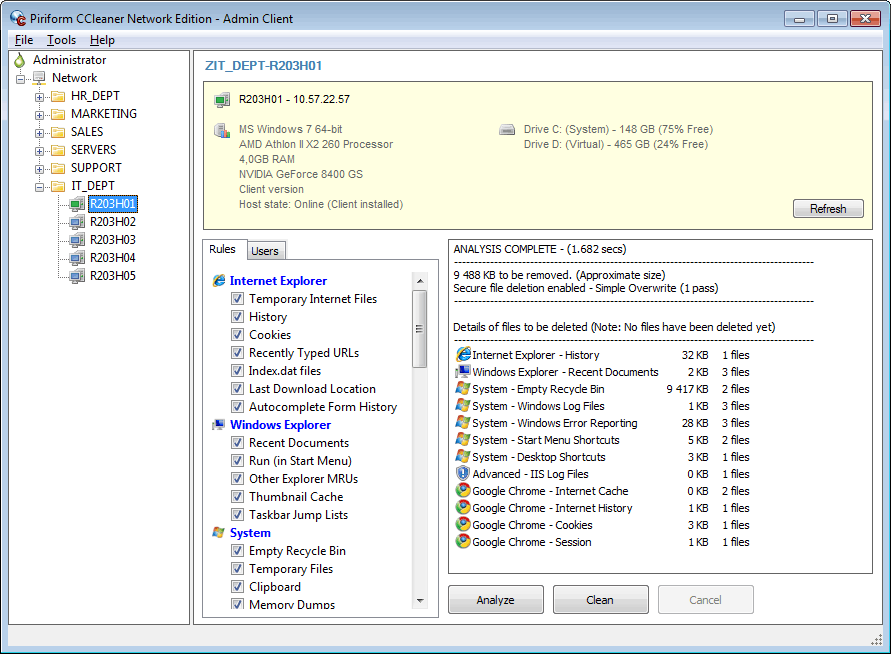Disable the Empty Recycle Bin checkbox
The image size is (891, 654).
(x=238, y=551)
